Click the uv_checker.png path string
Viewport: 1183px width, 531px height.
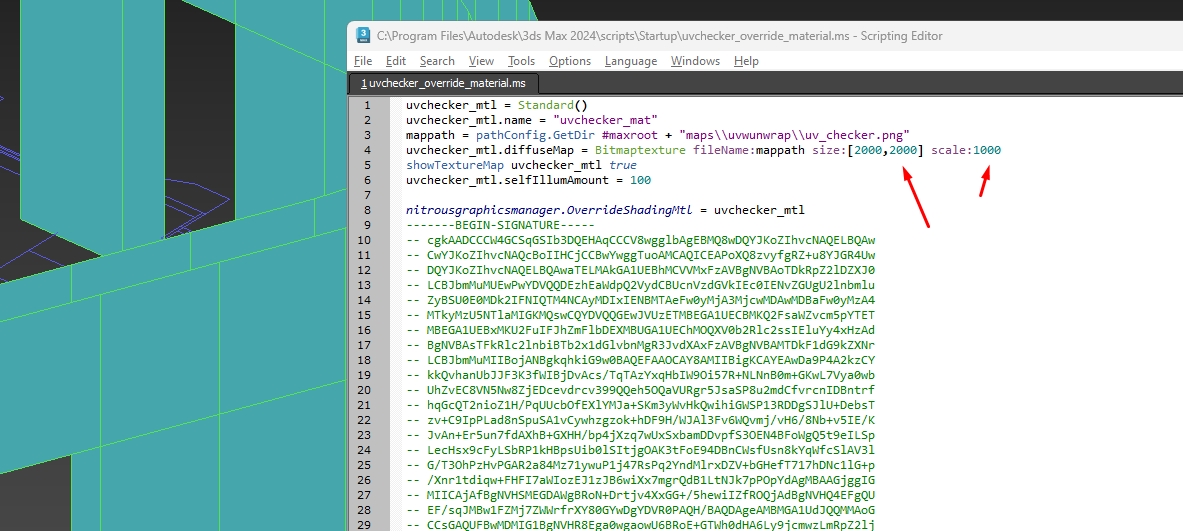point(794,135)
